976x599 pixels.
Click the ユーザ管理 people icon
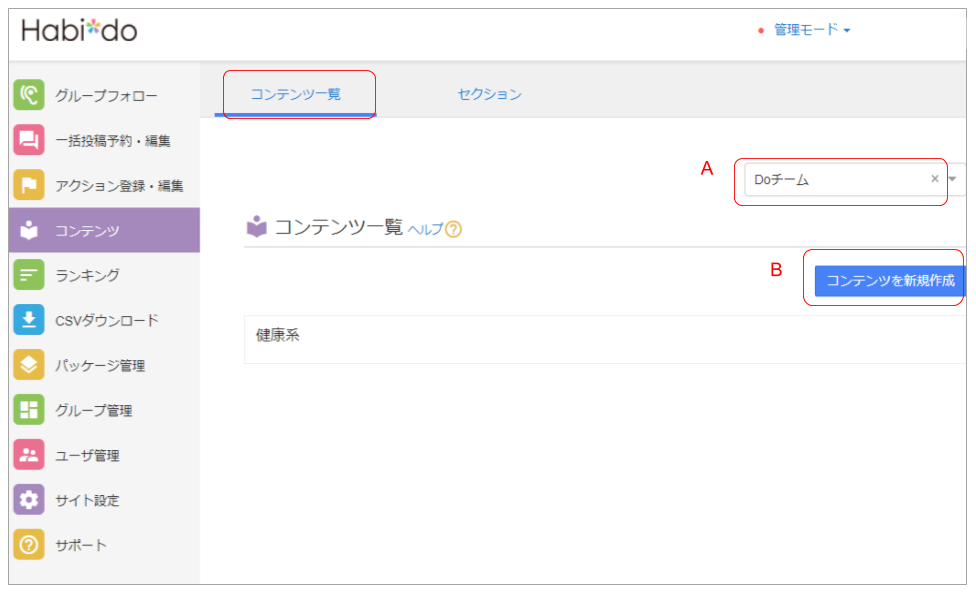point(29,455)
